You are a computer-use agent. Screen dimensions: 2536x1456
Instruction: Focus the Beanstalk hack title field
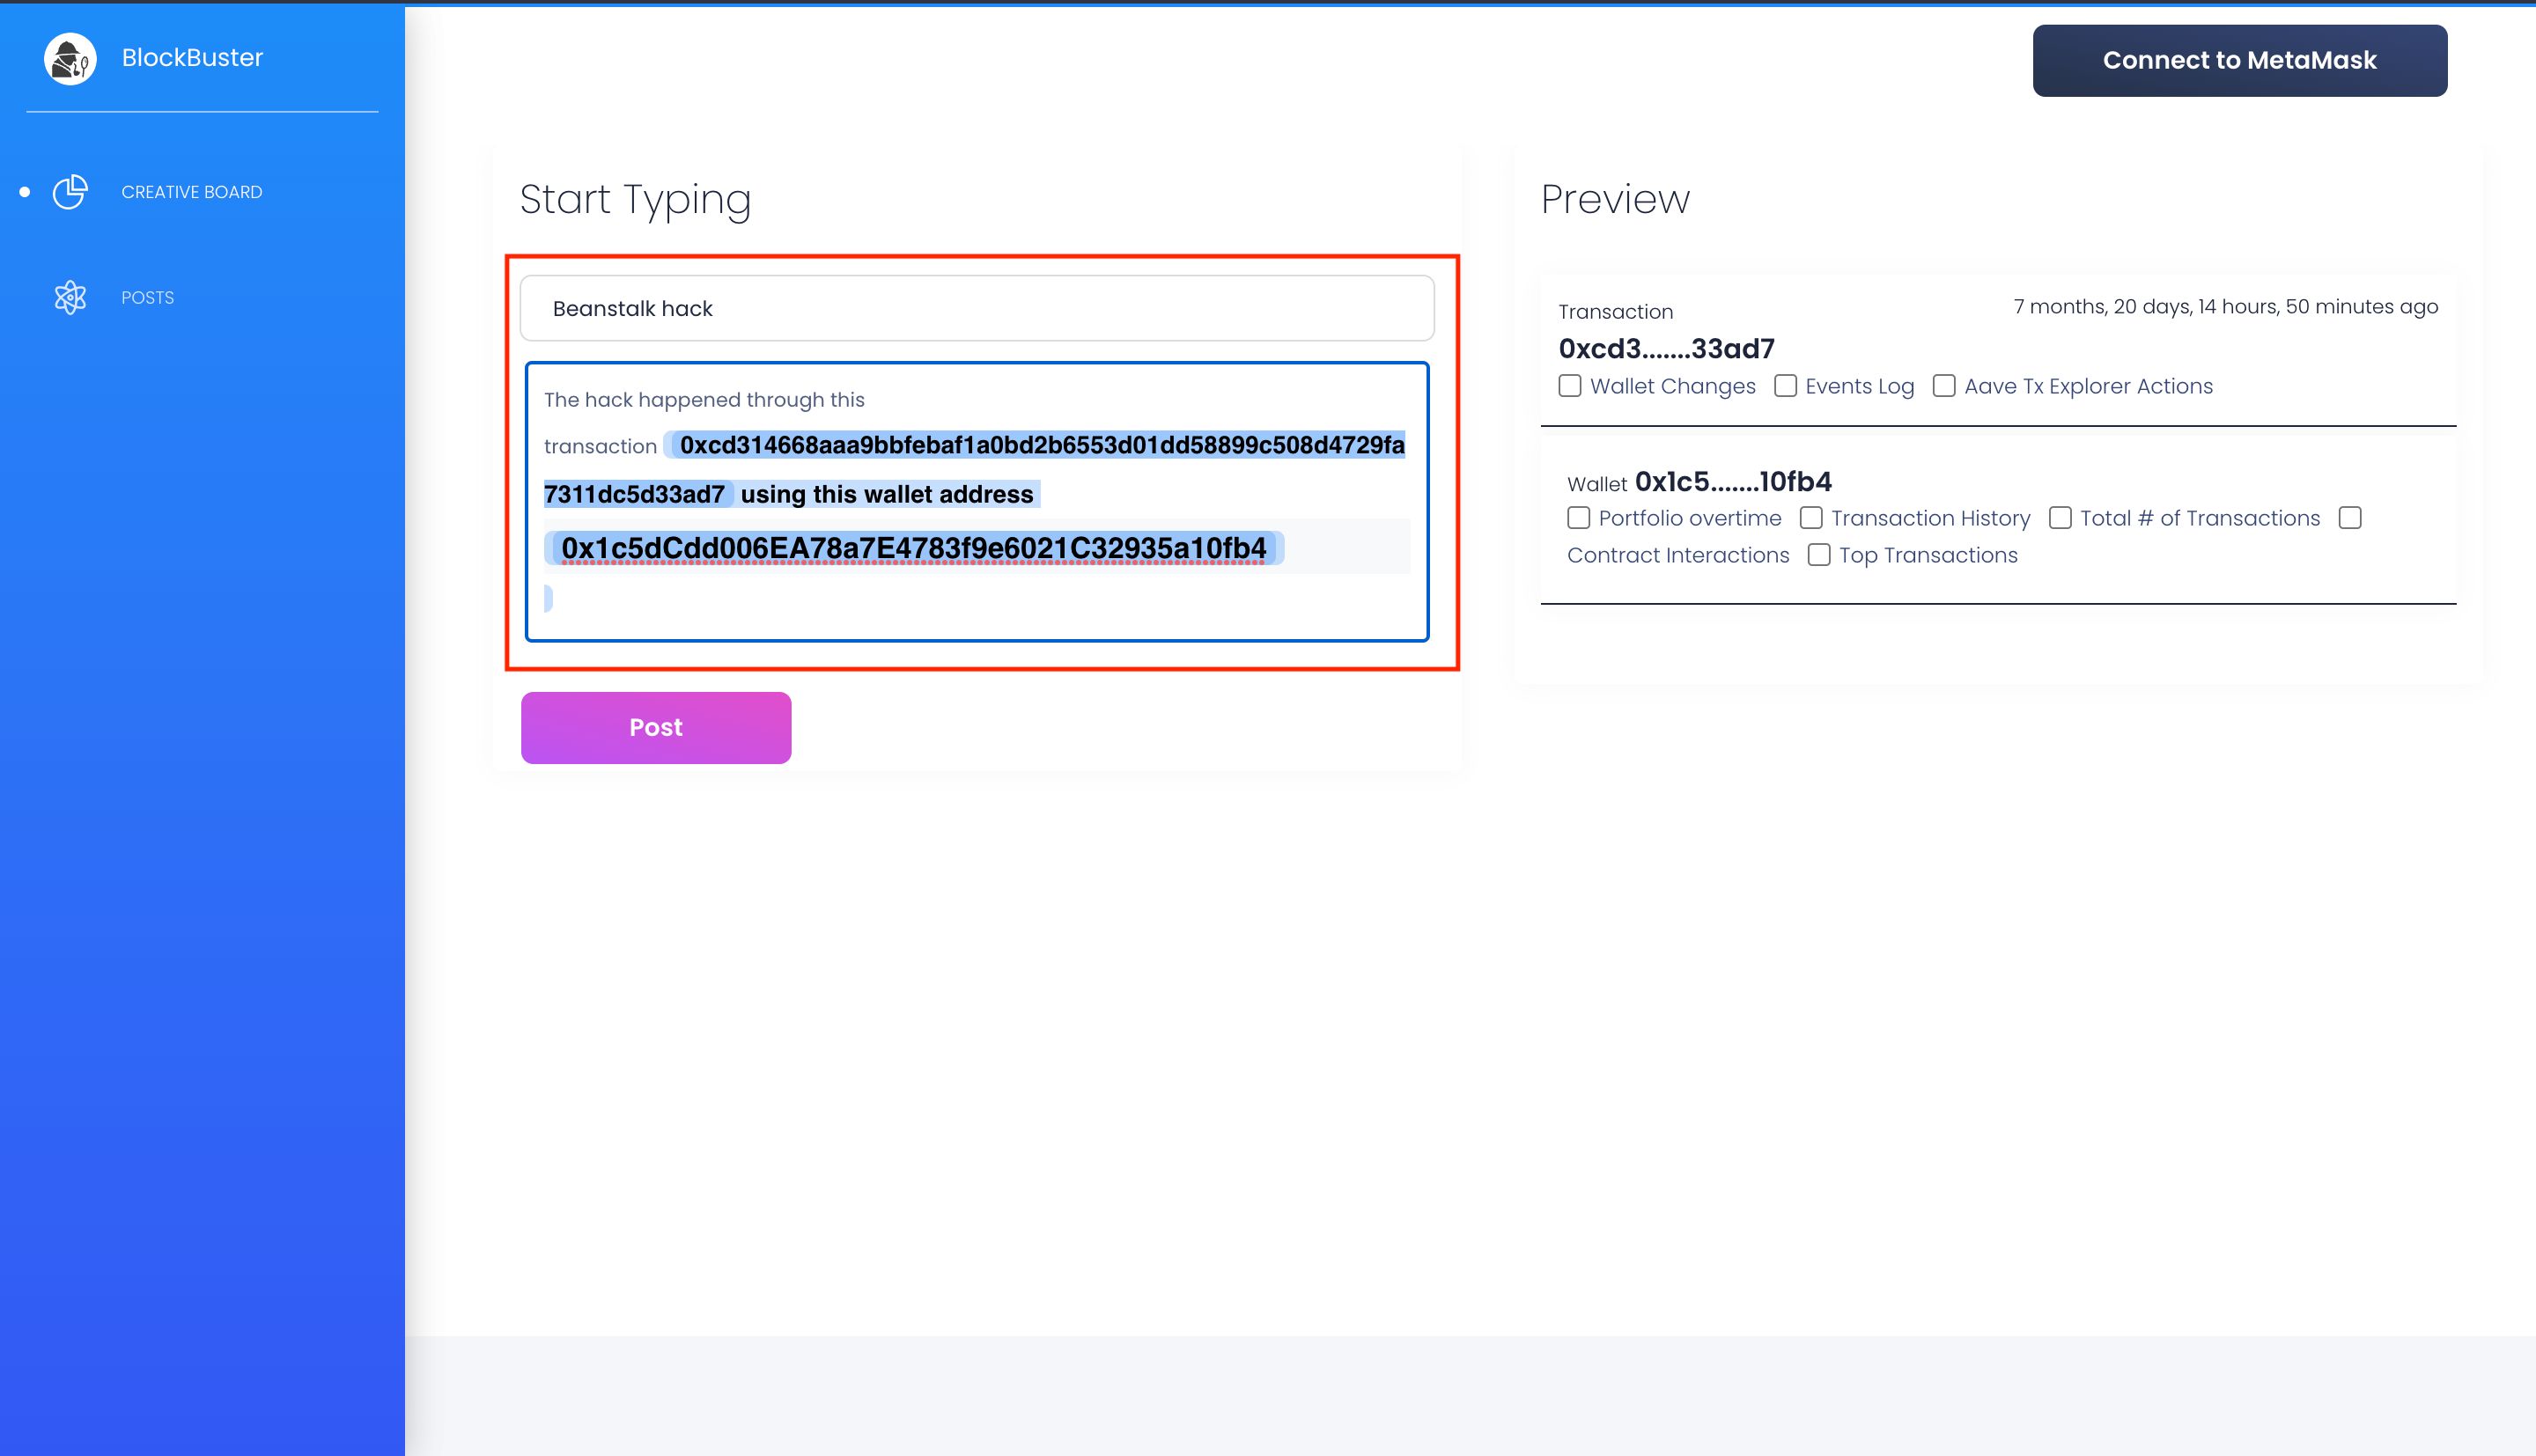[977, 308]
